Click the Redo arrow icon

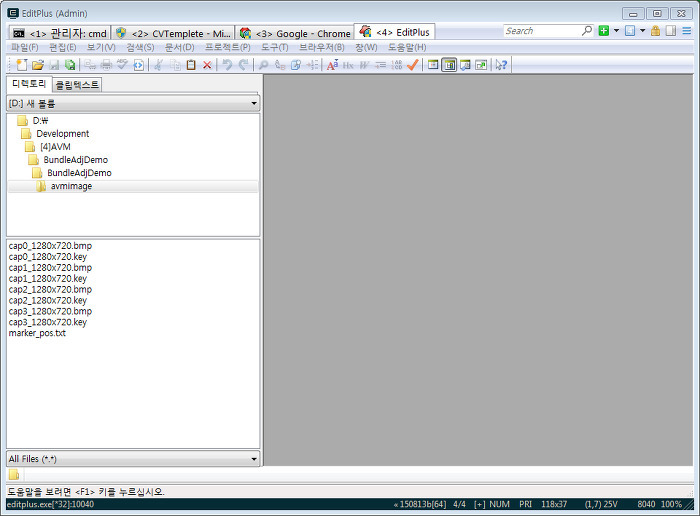(x=243, y=65)
